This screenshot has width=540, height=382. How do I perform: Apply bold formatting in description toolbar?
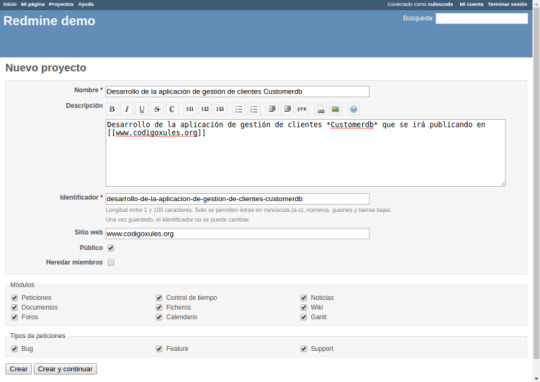coord(112,109)
